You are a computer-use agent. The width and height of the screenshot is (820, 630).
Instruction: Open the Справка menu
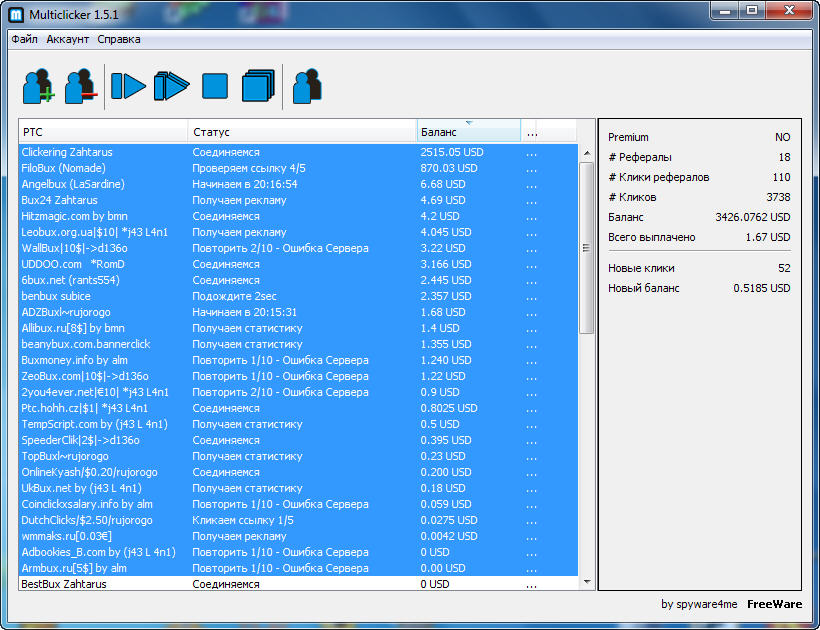[x=119, y=39]
